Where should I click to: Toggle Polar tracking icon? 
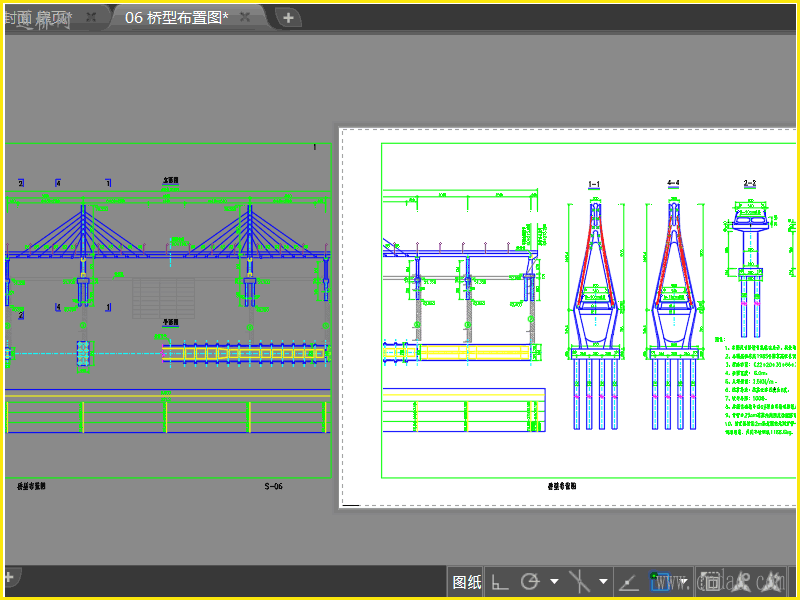(530, 581)
